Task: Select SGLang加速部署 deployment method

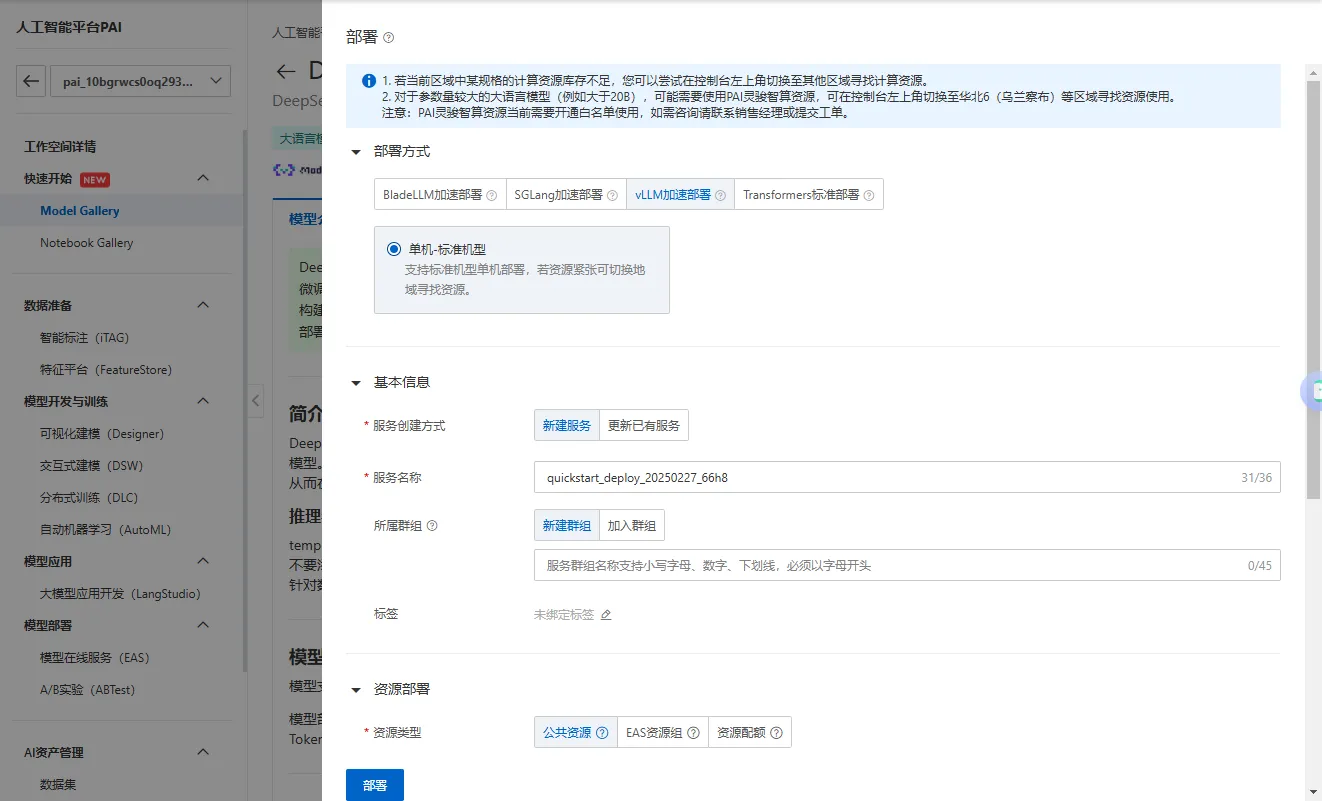Action: pos(566,195)
